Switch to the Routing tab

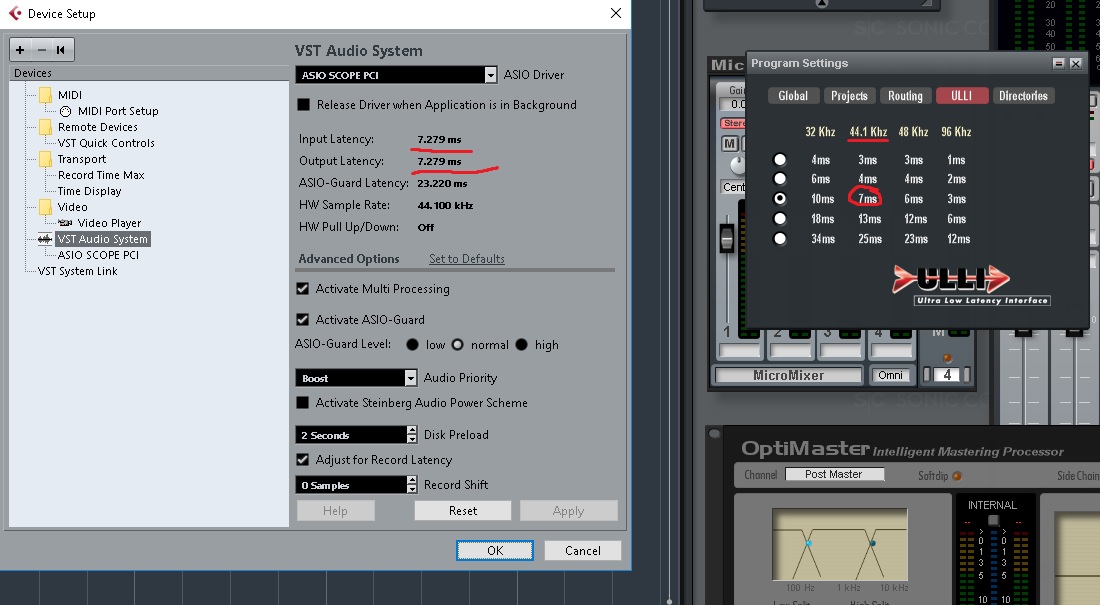point(905,96)
